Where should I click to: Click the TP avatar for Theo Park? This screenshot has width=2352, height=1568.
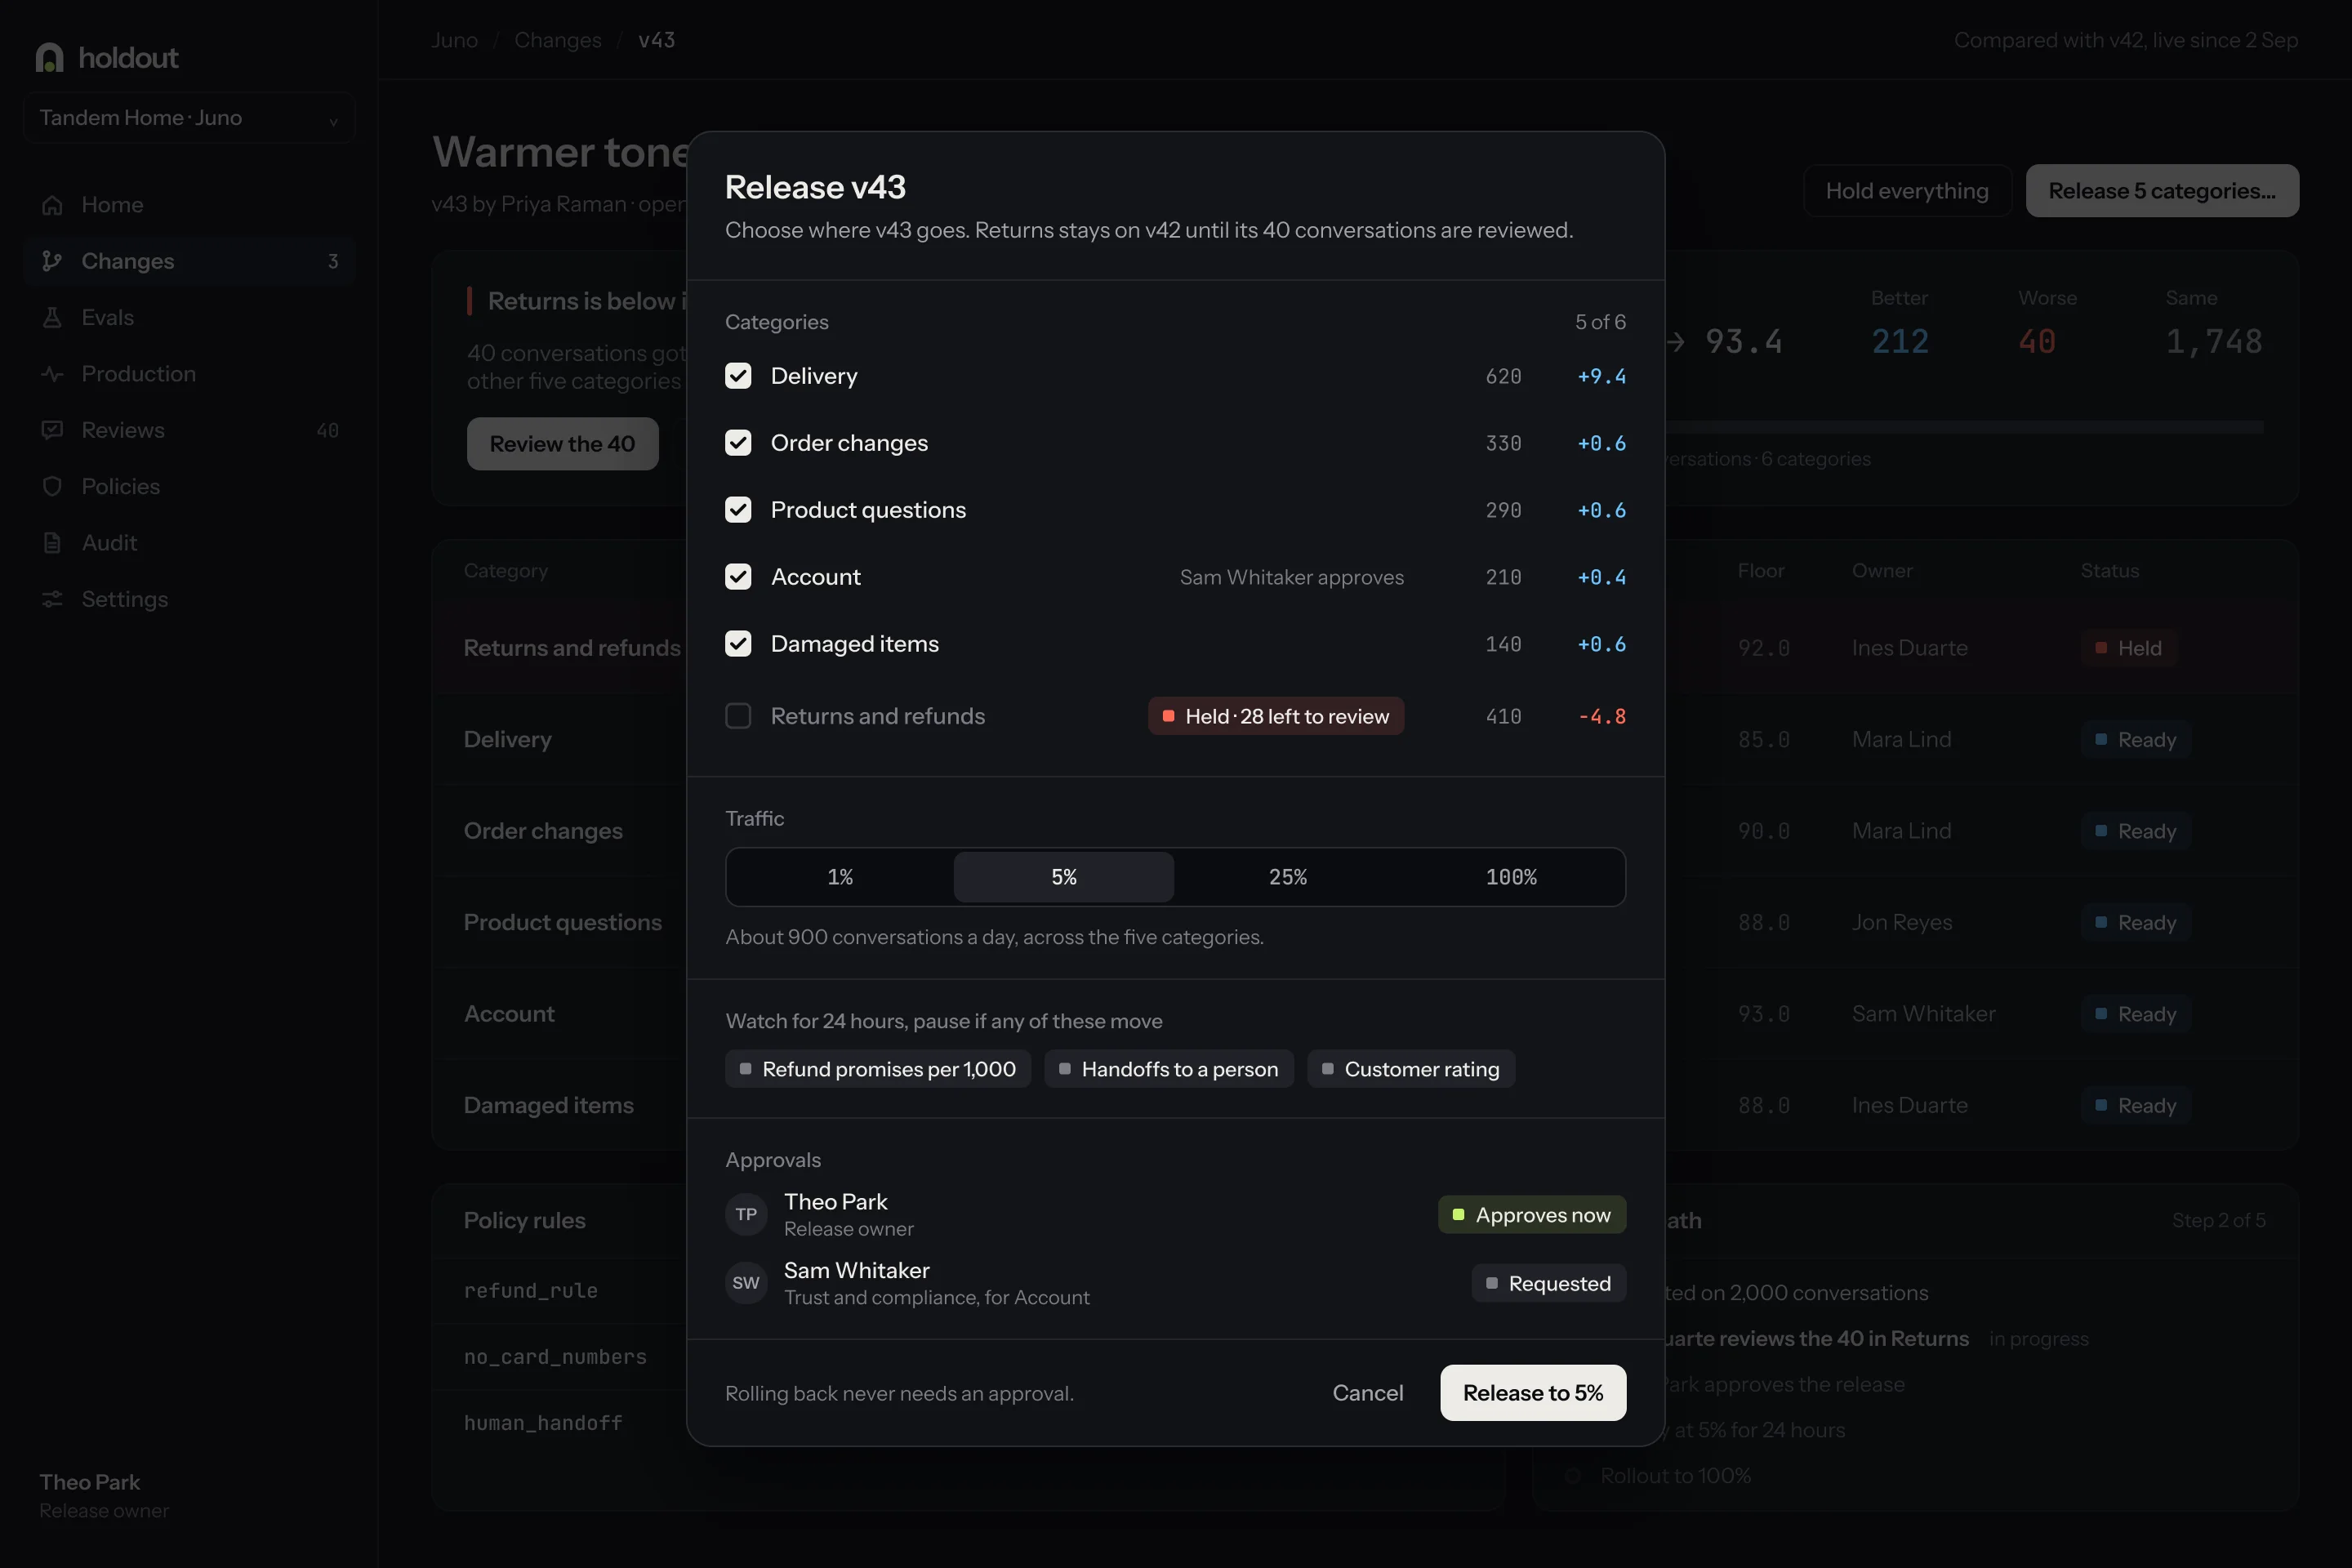pos(746,1214)
